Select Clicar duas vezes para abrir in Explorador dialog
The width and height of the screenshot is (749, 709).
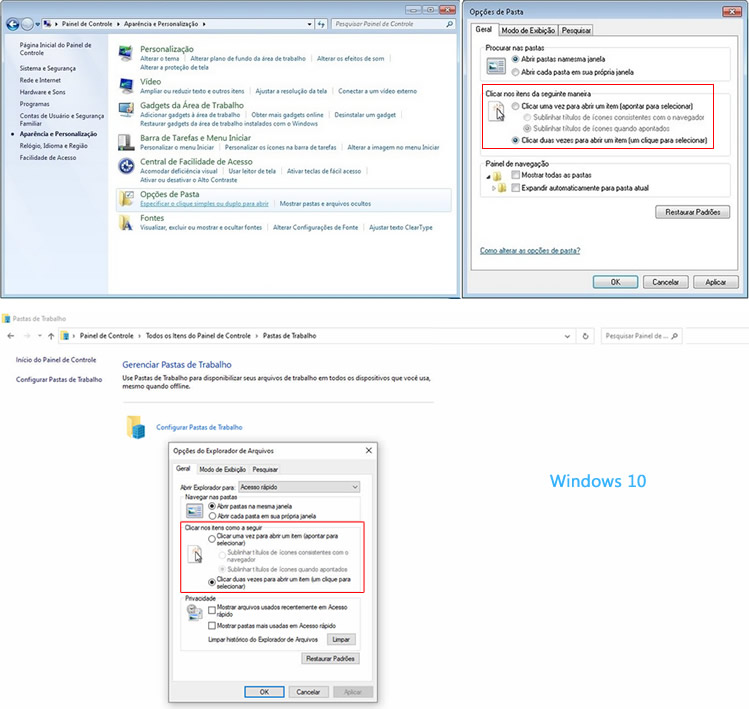point(212,582)
